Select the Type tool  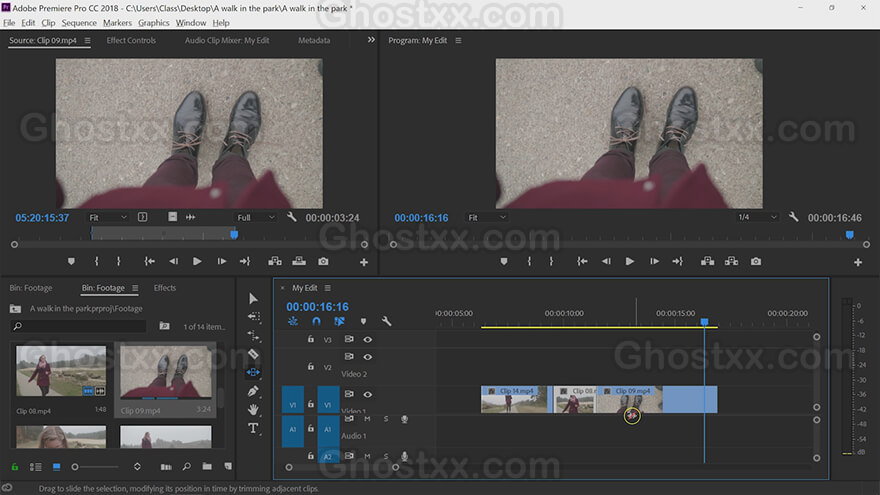[x=253, y=428]
